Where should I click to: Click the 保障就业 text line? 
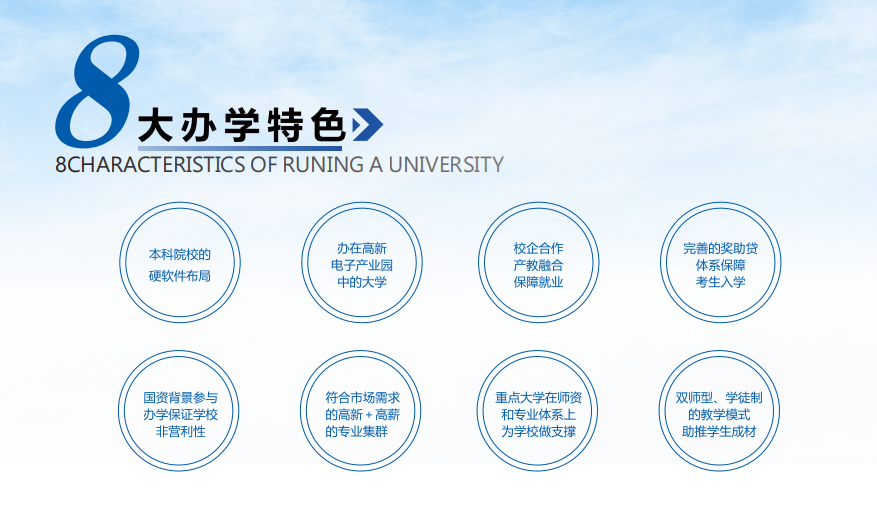coord(539,282)
